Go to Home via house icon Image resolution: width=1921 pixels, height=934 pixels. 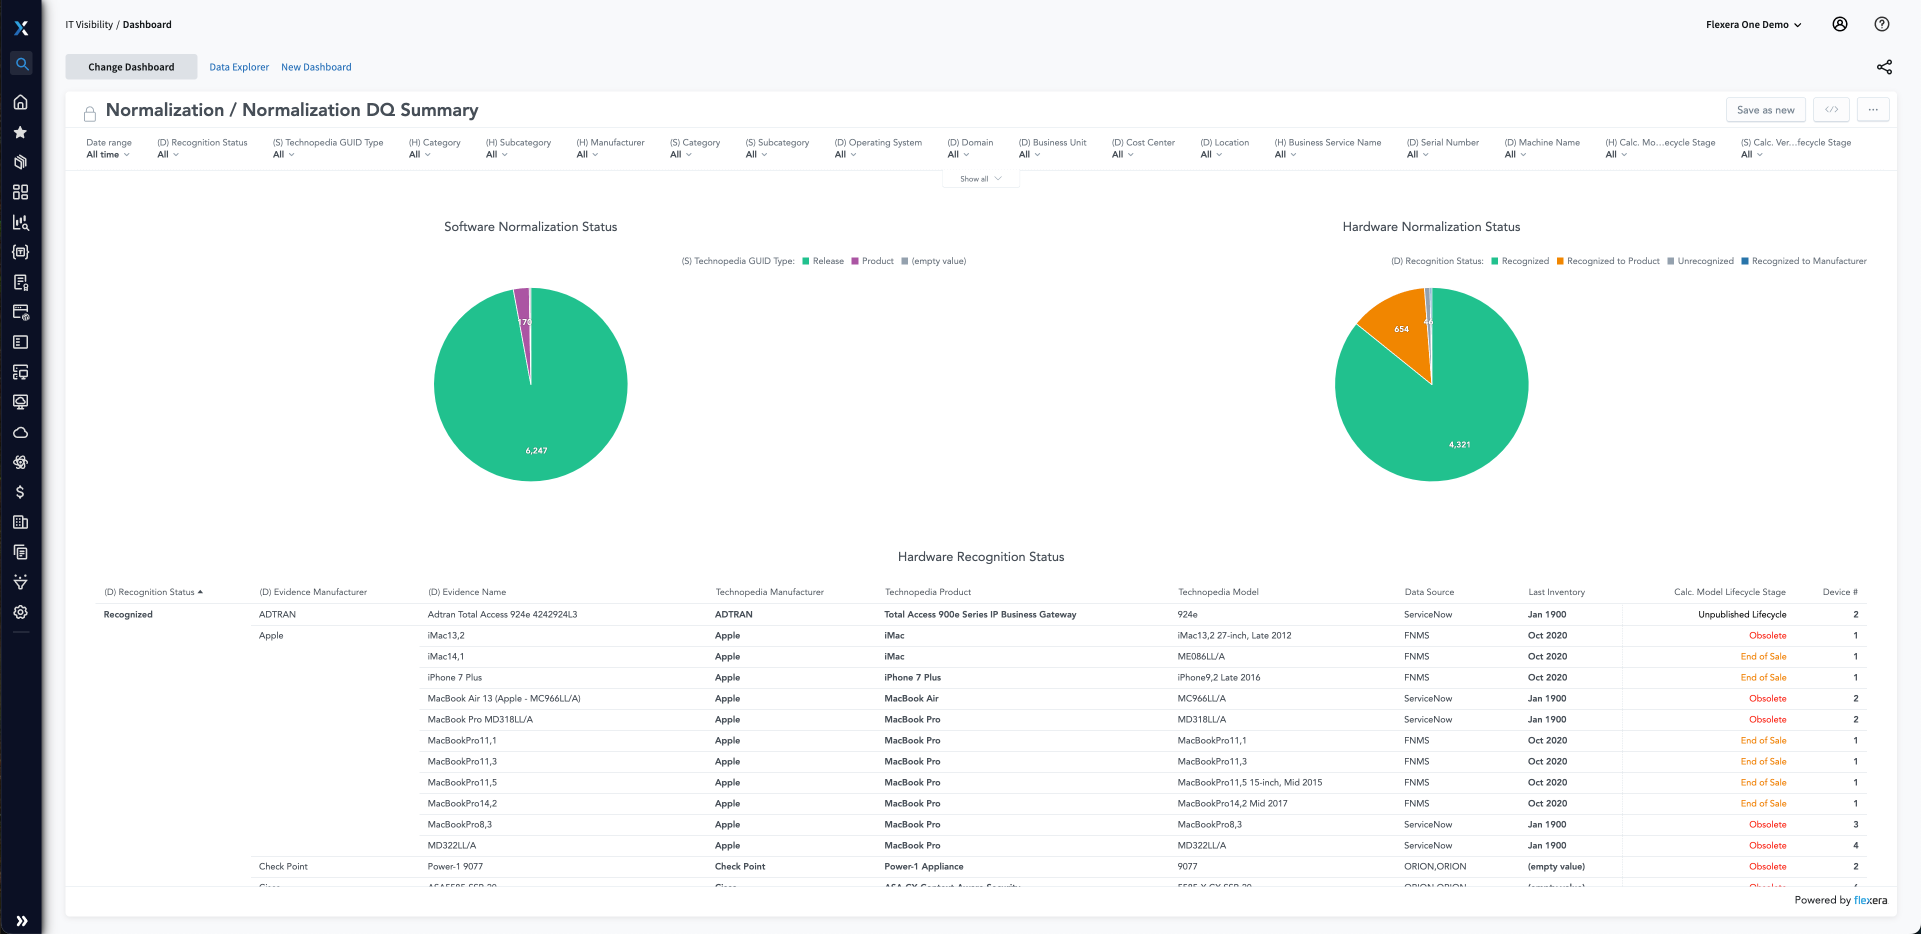[x=20, y=102]
